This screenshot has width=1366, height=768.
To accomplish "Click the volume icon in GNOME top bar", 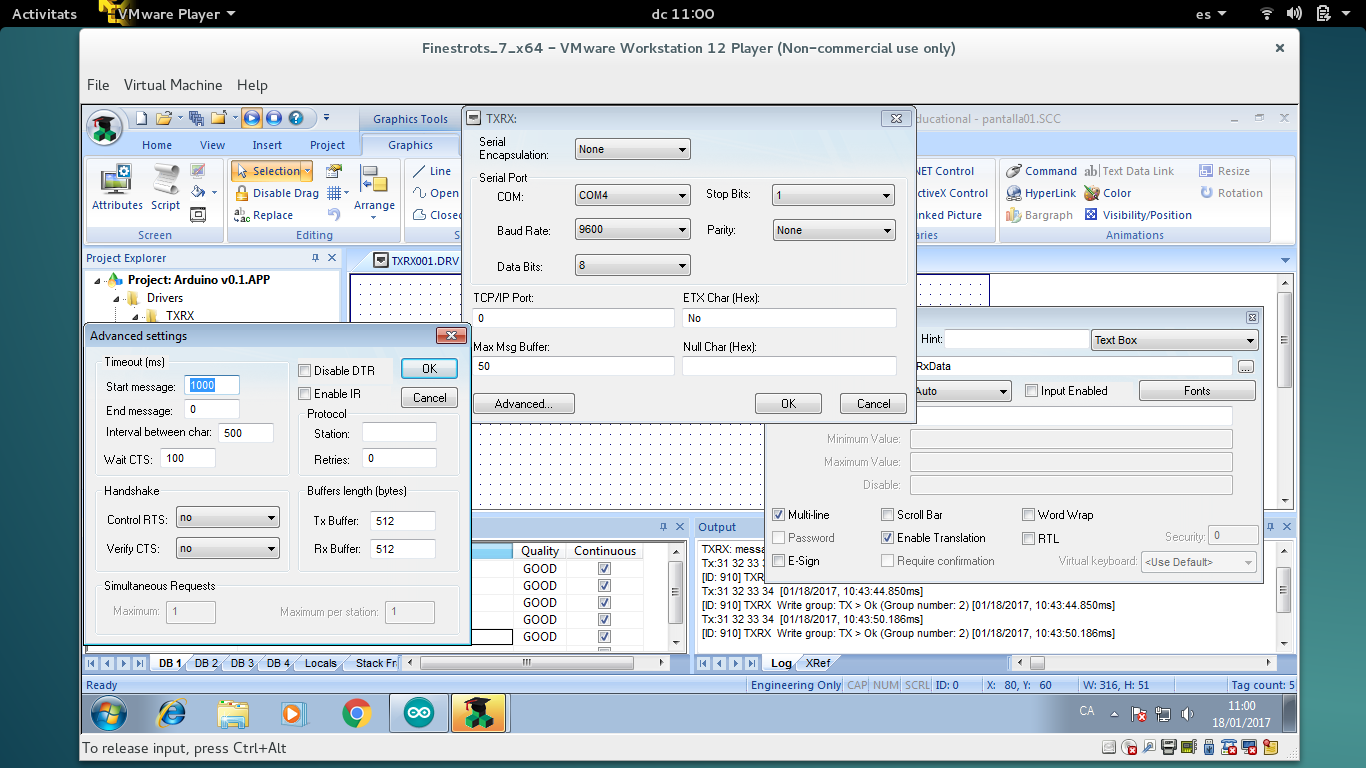I will click(x=1294, y=14).
